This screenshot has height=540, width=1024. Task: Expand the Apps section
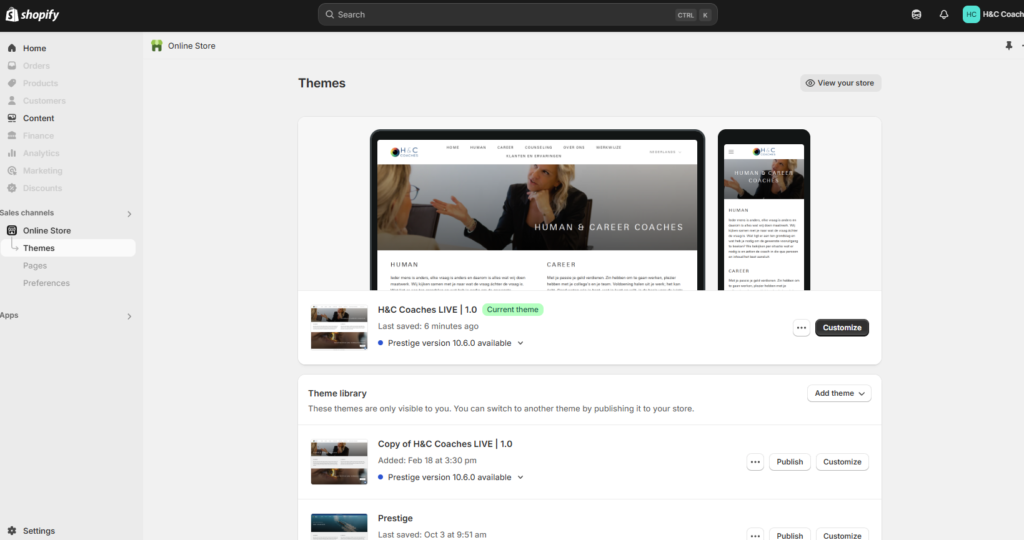coord(129,316)
